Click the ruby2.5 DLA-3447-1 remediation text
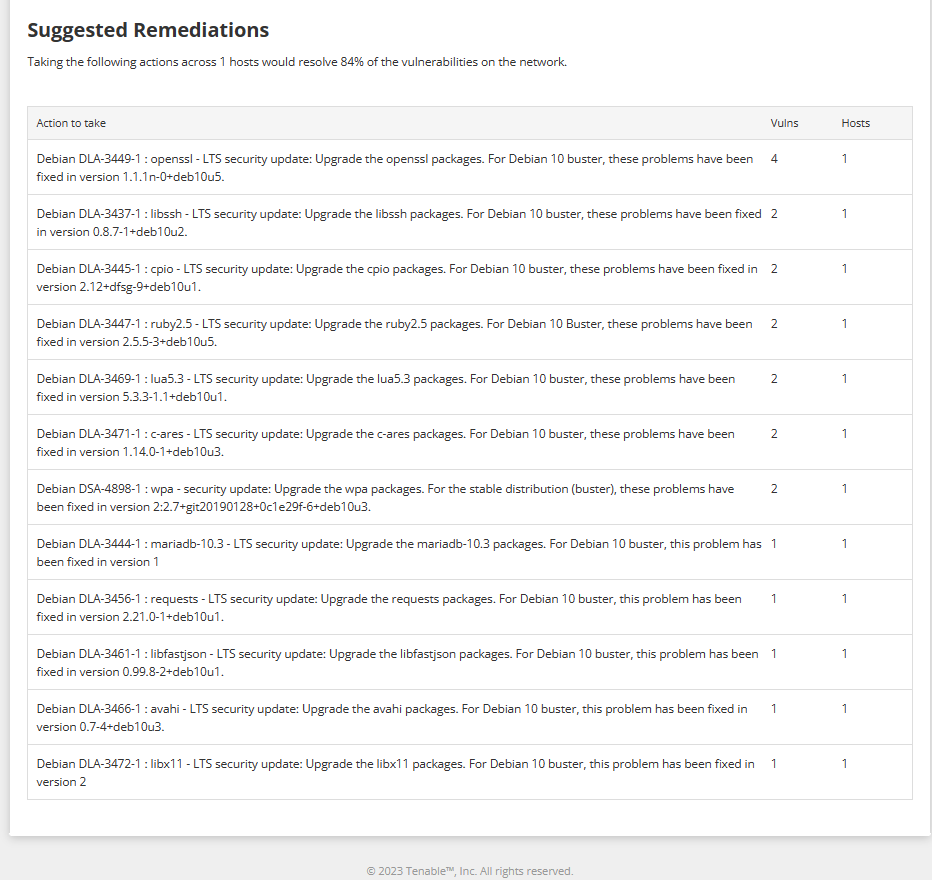 (x=394, y=333)
